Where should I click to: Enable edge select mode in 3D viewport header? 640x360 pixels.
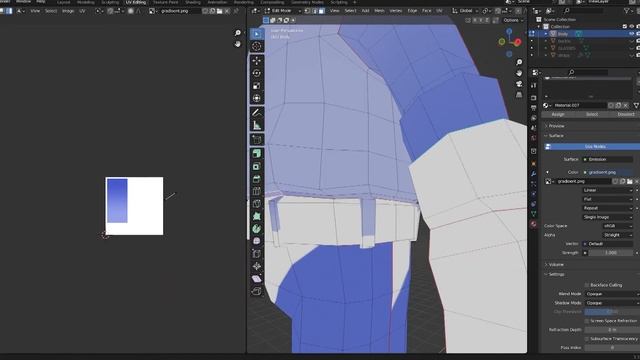pyautogui.click(x=315, y=11)
